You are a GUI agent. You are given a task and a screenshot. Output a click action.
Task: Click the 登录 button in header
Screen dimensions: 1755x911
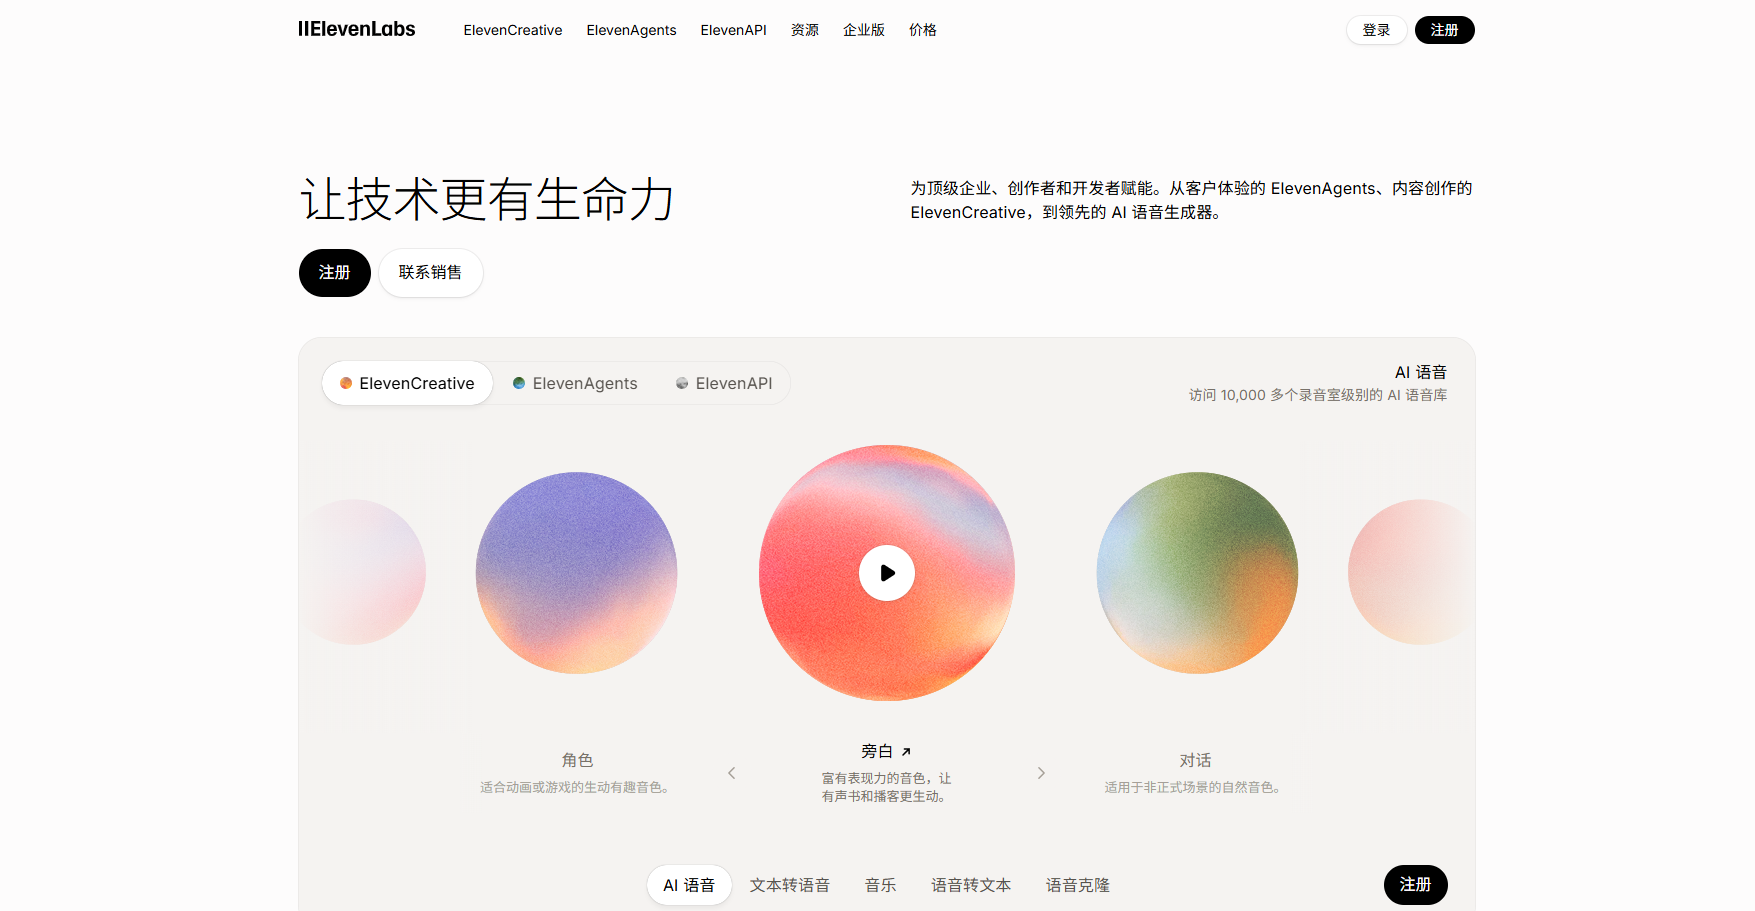(1376, 30)
